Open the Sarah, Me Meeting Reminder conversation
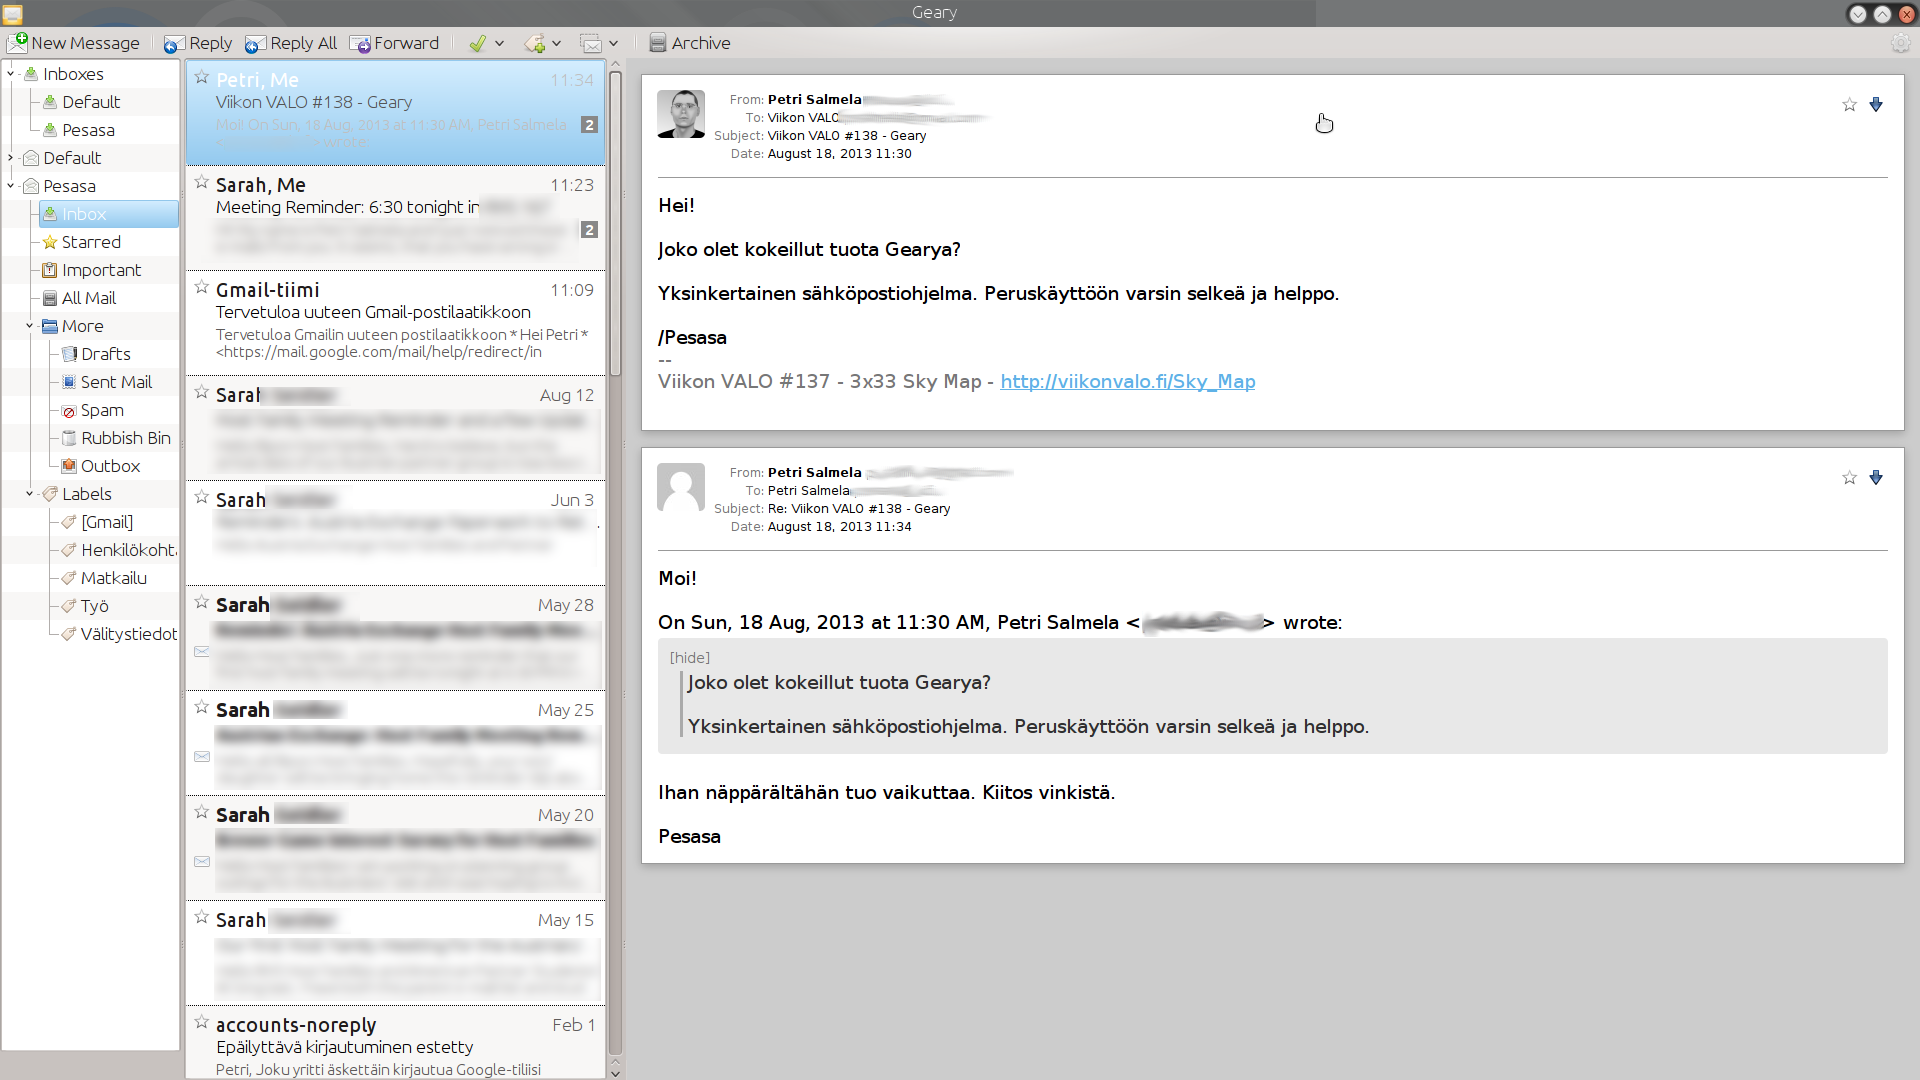 pos(395,218)
